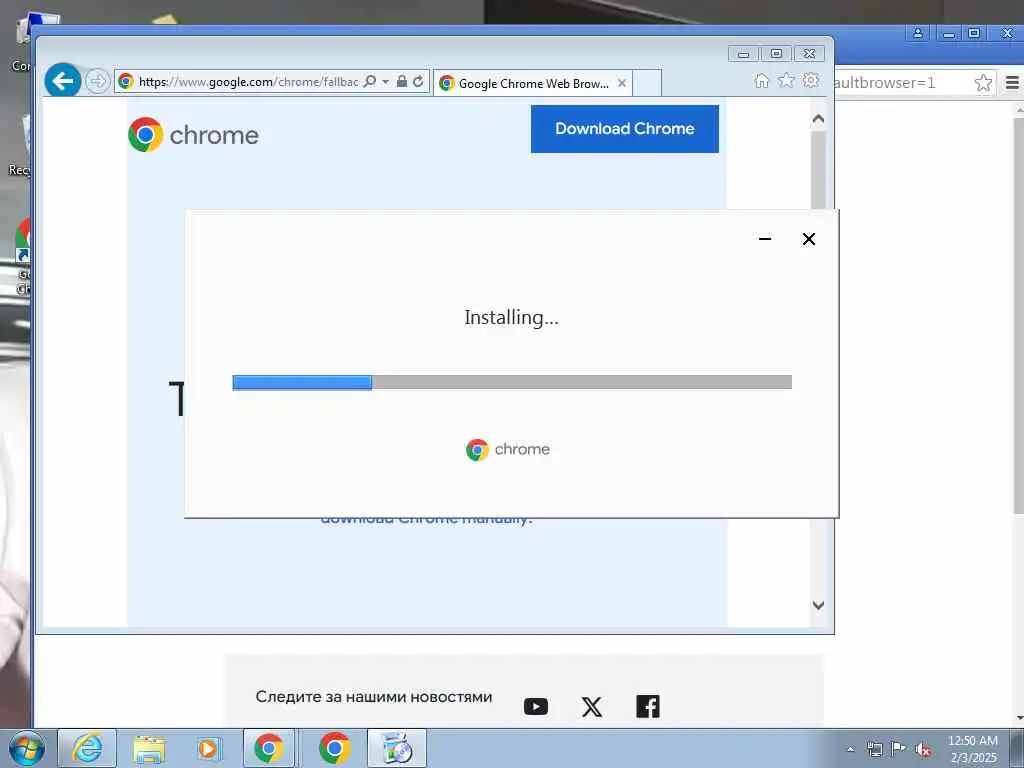The height and width of the screenshot is (768, 1024).
Task: Click the taskbar clock 12:50 AM
Action: [x=973, y=741]
